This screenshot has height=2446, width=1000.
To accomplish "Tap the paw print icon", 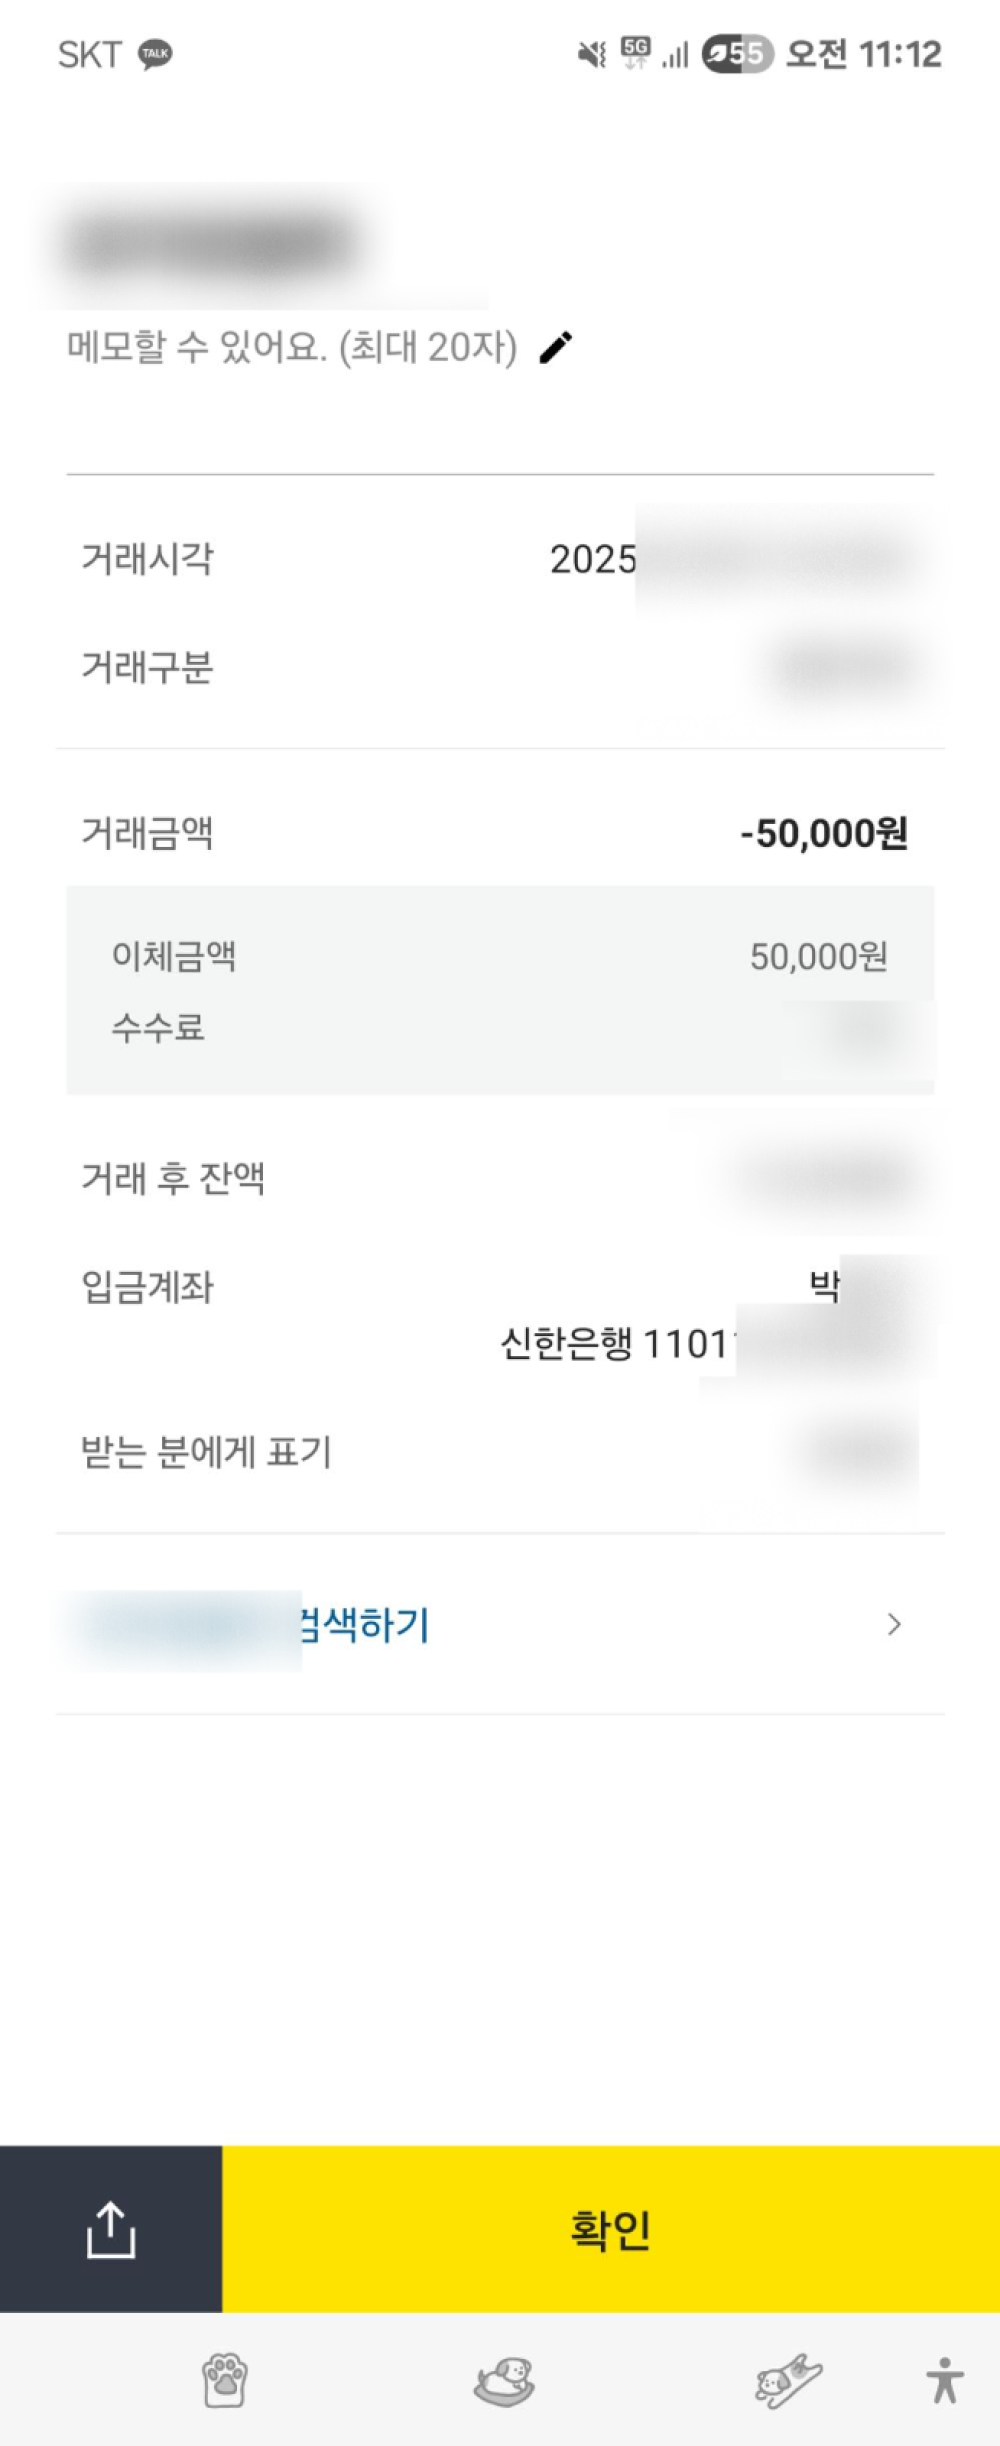I will click(225, 2381).
